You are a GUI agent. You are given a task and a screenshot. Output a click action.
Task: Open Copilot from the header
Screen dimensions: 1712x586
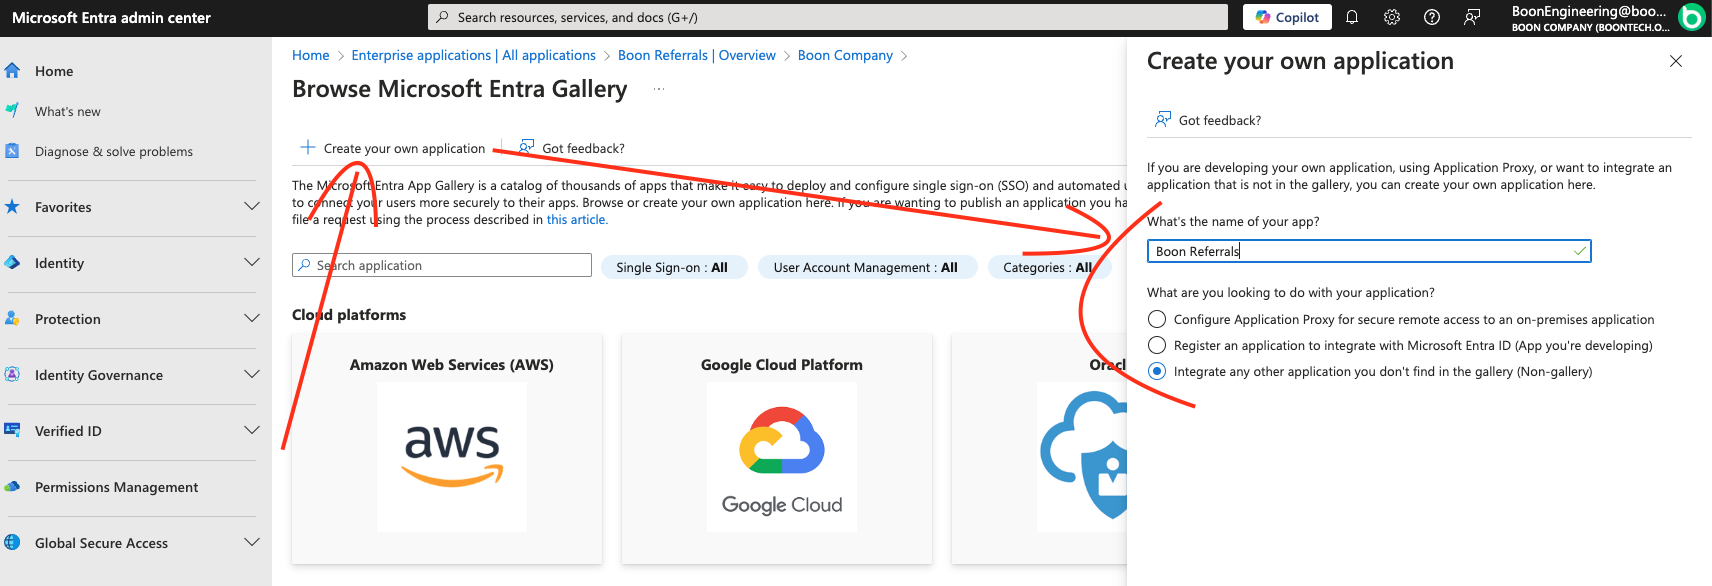pyautogui.click(x=1287, y=17)
